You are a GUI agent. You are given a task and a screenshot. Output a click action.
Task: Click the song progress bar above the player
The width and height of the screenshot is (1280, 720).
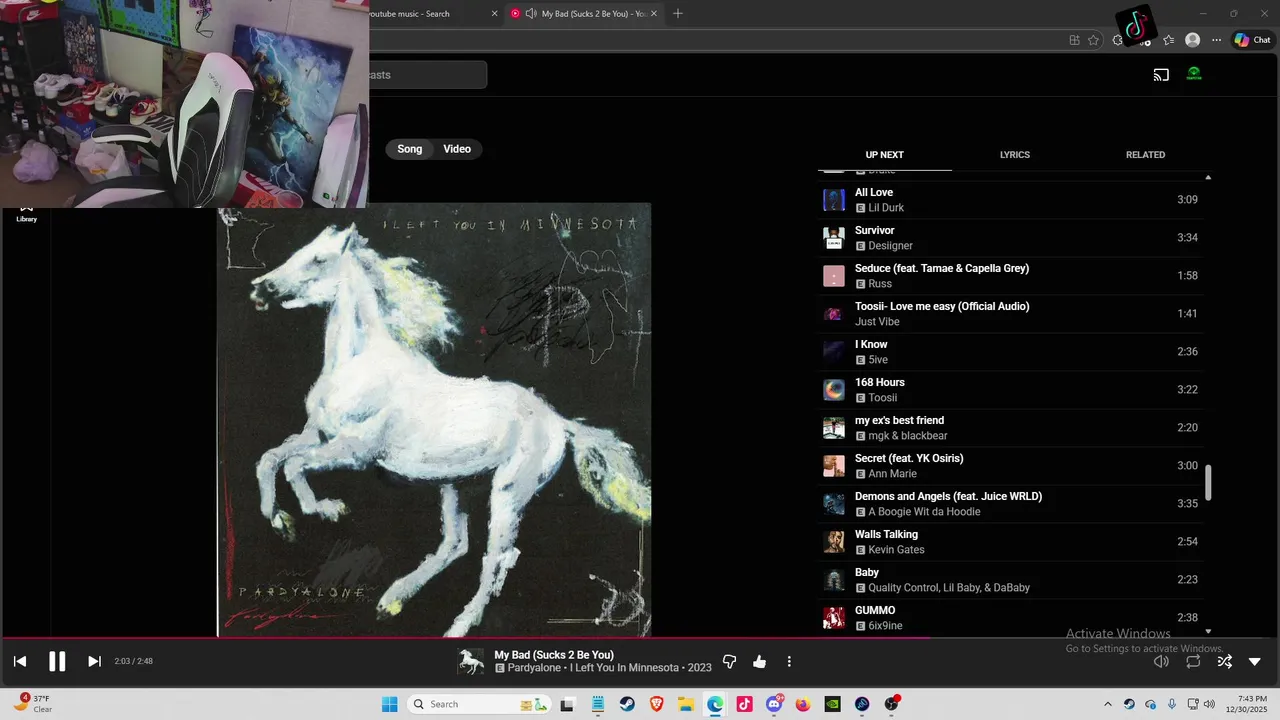pyautogui.click(x=640, y=638)
